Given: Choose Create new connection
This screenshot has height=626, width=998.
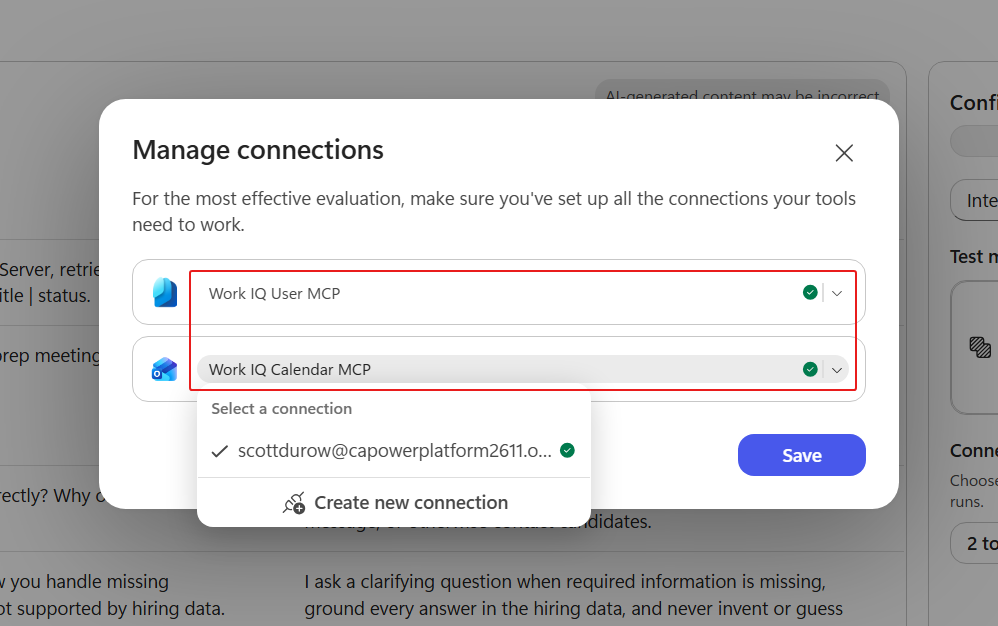Looking at the screenshot, I should pos(394,503).
